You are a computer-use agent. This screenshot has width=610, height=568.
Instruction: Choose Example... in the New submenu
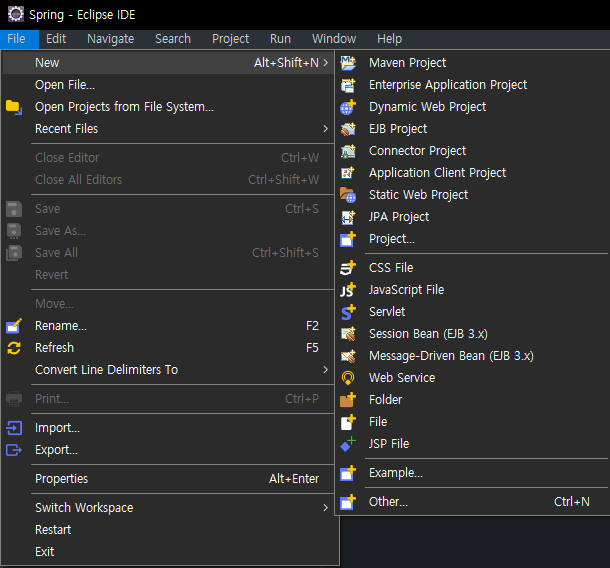(473, 473)
